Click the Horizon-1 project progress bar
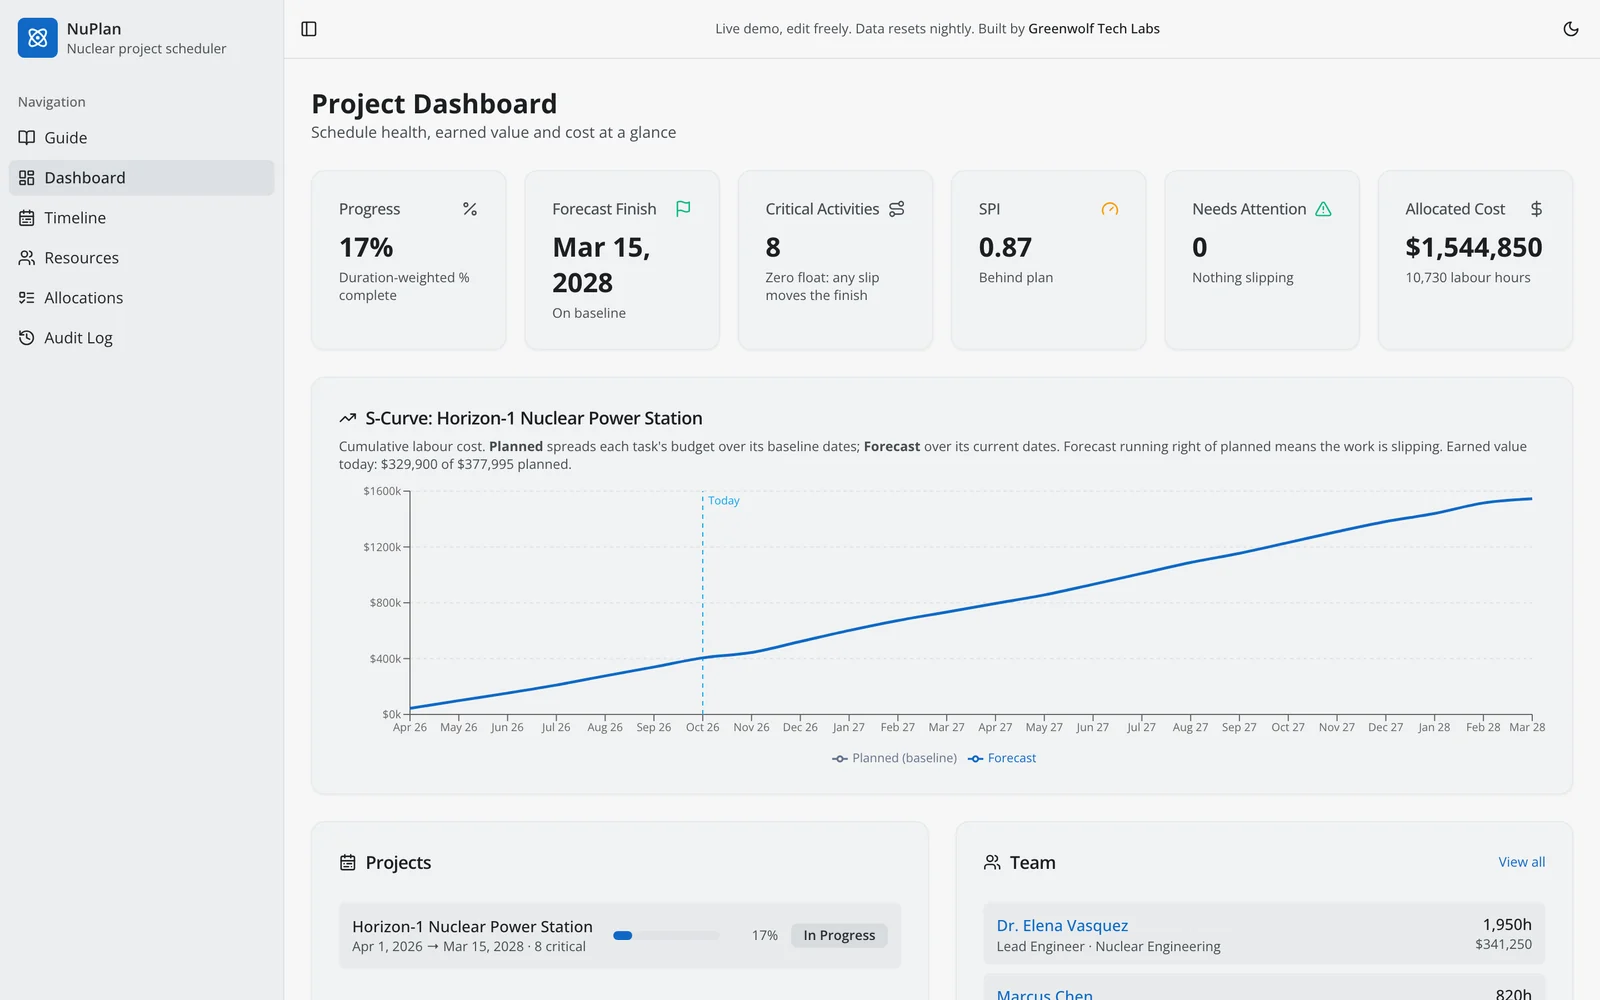 pos(666,936)
